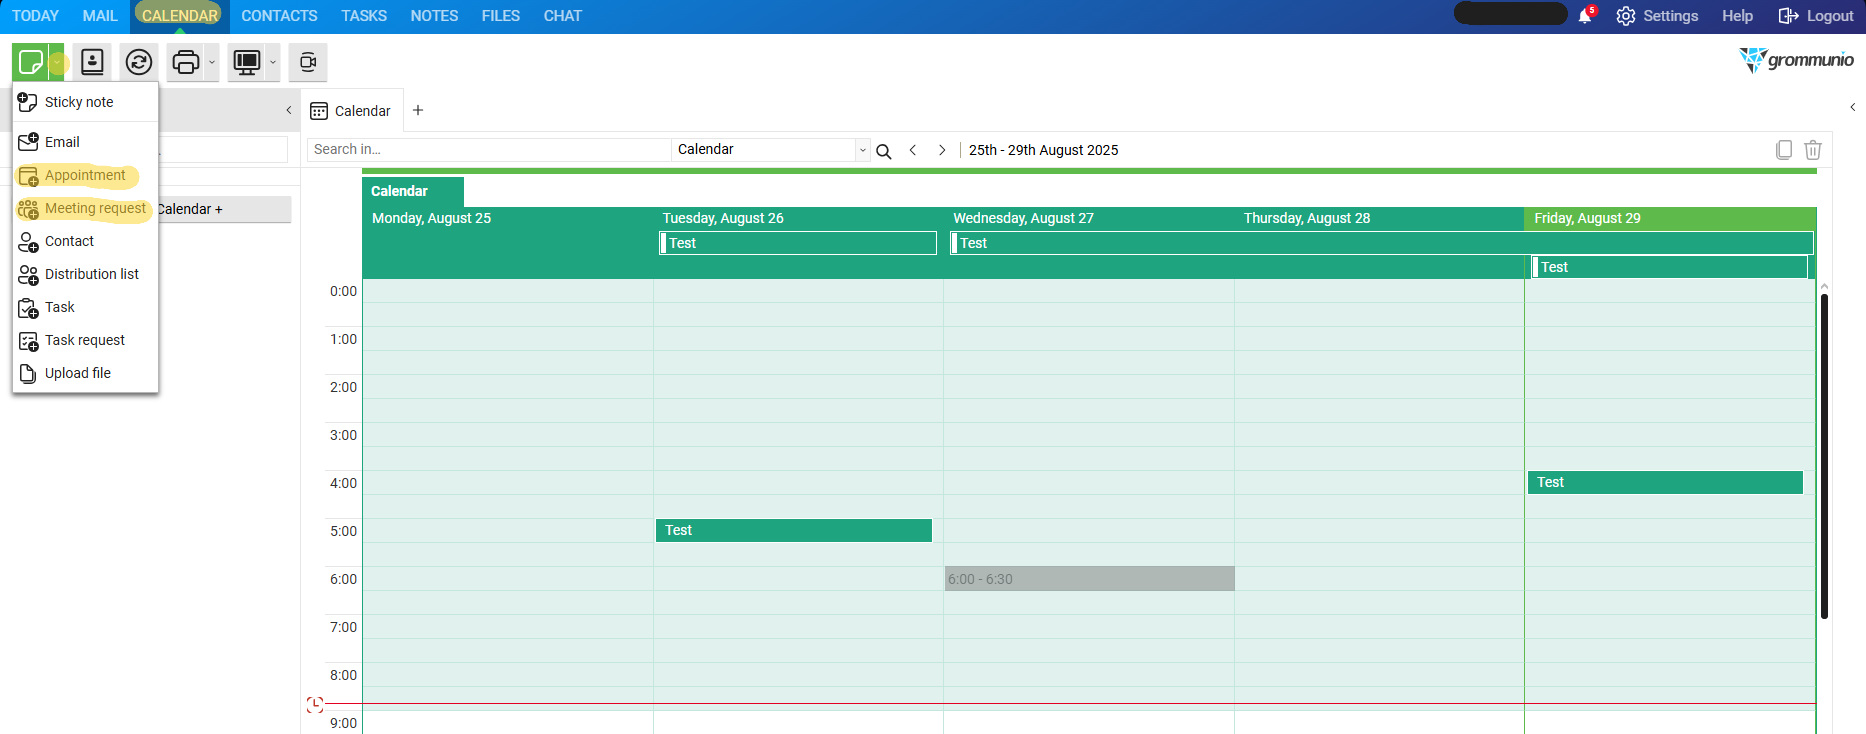Start a video meeting with the camera icon
Image resolution: width=1866 pixels, height=734 pixels.
pyautogui.click(x=308, y=62)
